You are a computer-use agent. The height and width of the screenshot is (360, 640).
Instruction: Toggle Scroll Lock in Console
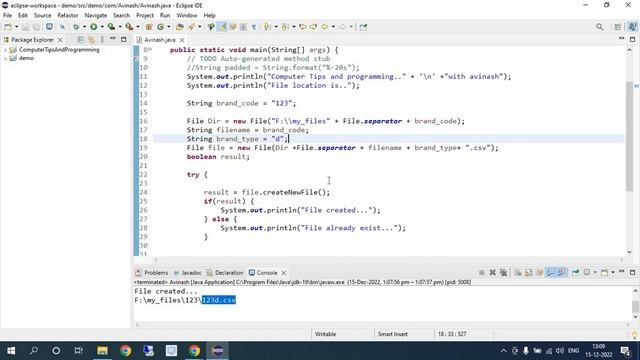point(529,273)
